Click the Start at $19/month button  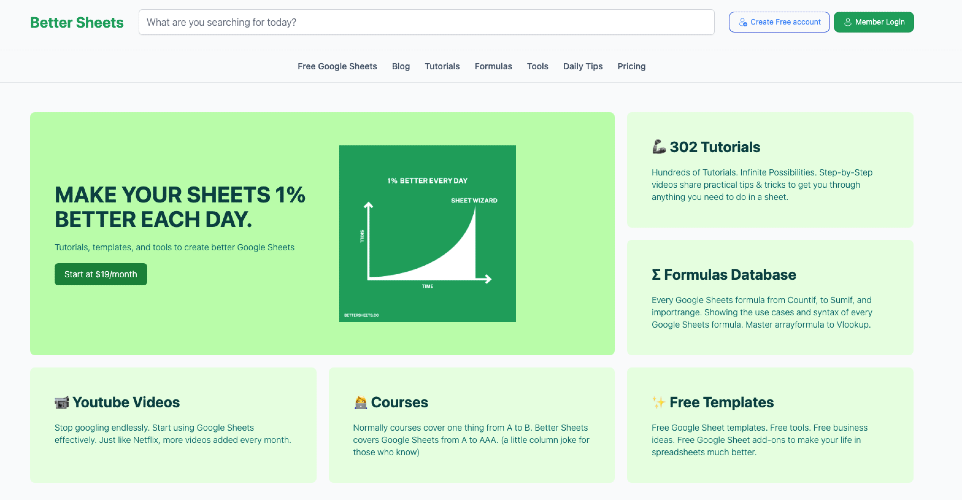coord(101,274)
